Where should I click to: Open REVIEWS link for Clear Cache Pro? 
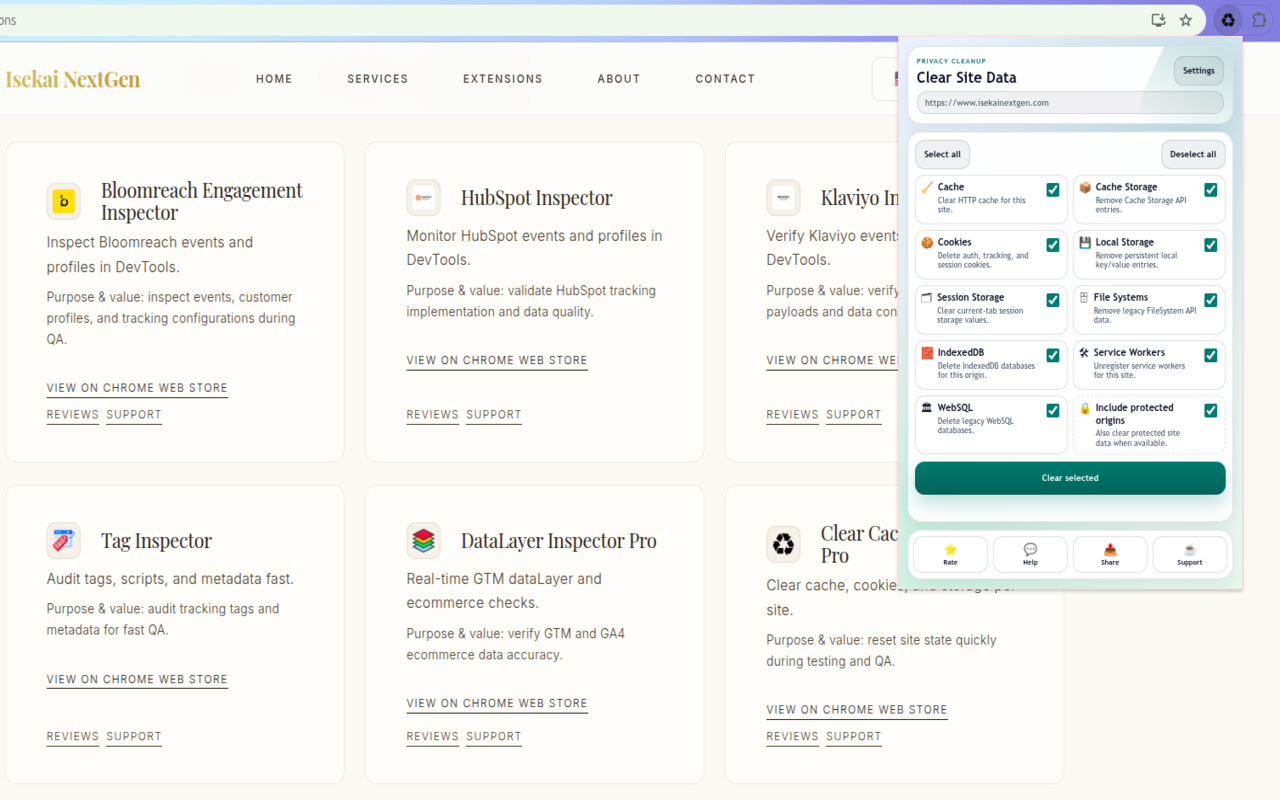[793, 737]
